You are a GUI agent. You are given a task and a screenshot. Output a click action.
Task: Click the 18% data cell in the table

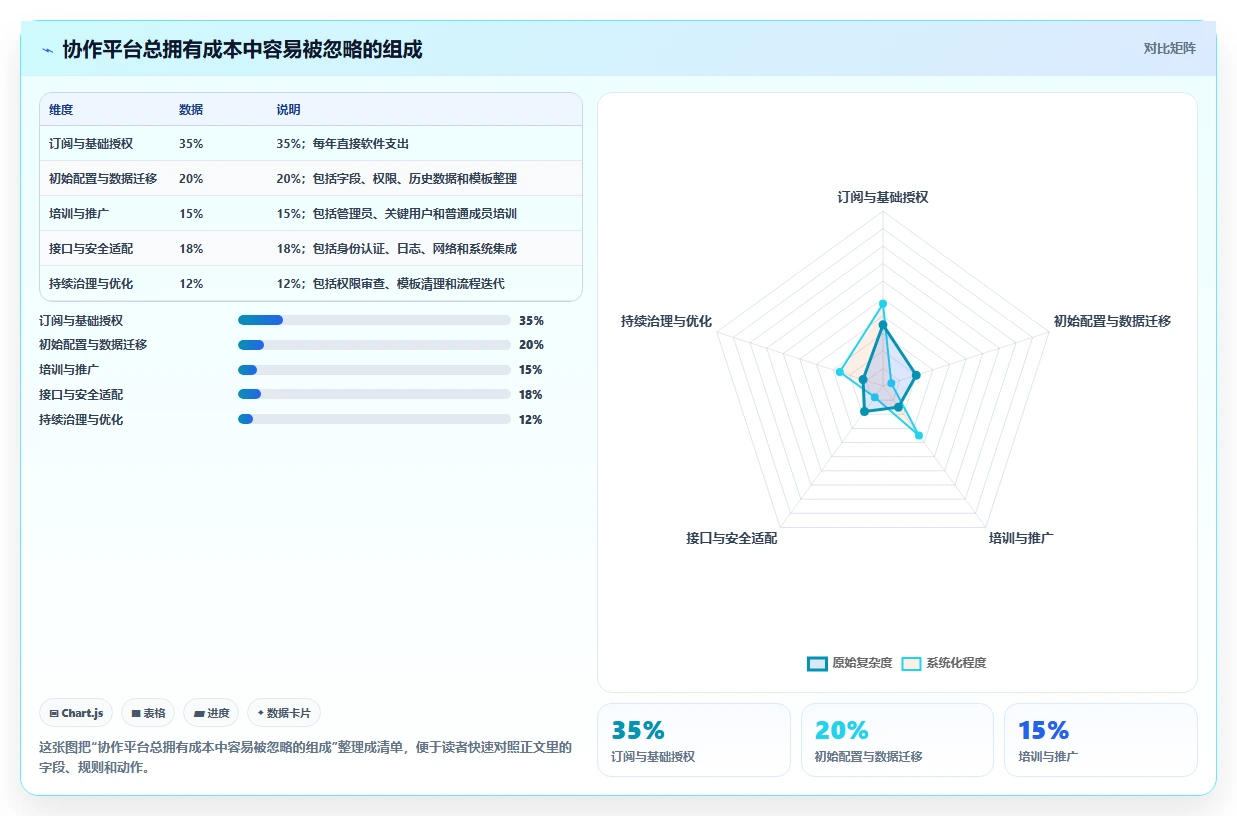[191, 249]
